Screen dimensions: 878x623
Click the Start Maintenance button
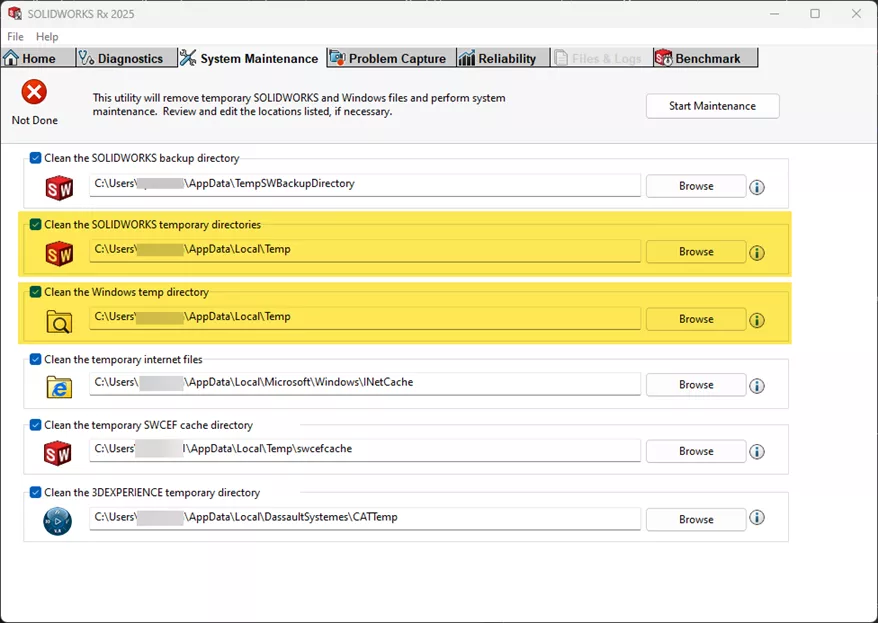[x=712, y=105]
